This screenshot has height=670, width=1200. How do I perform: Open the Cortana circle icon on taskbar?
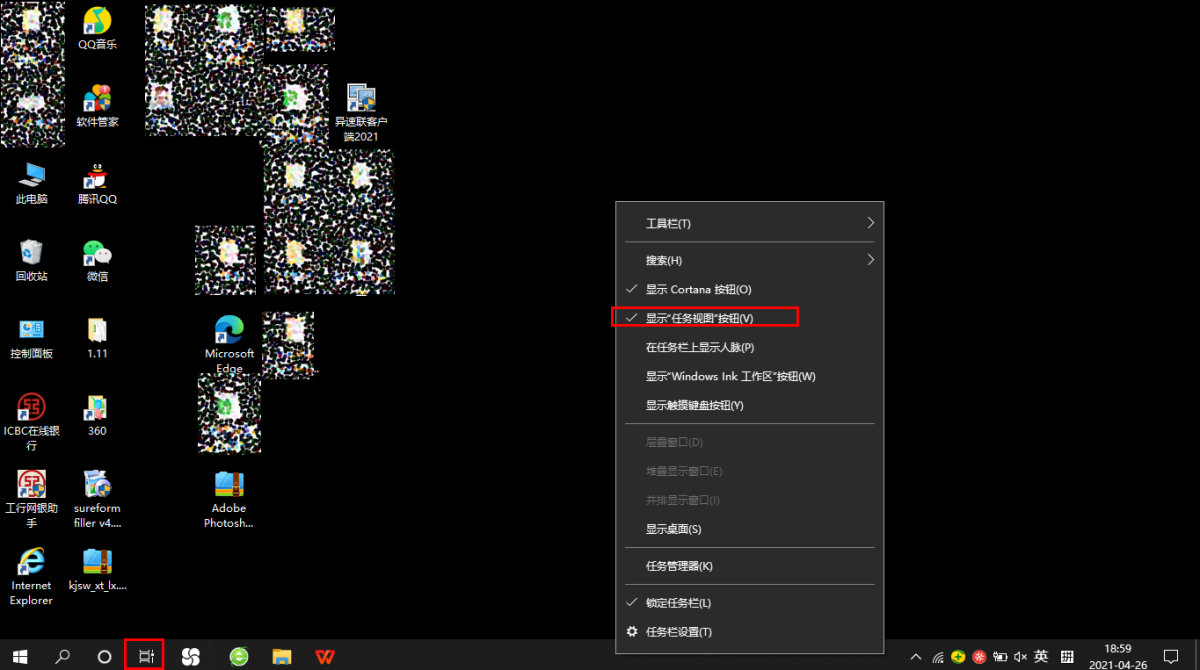tap(104, 656)
